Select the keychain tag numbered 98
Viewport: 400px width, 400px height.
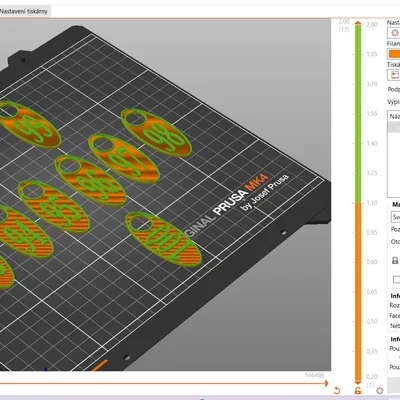[156, 132]
